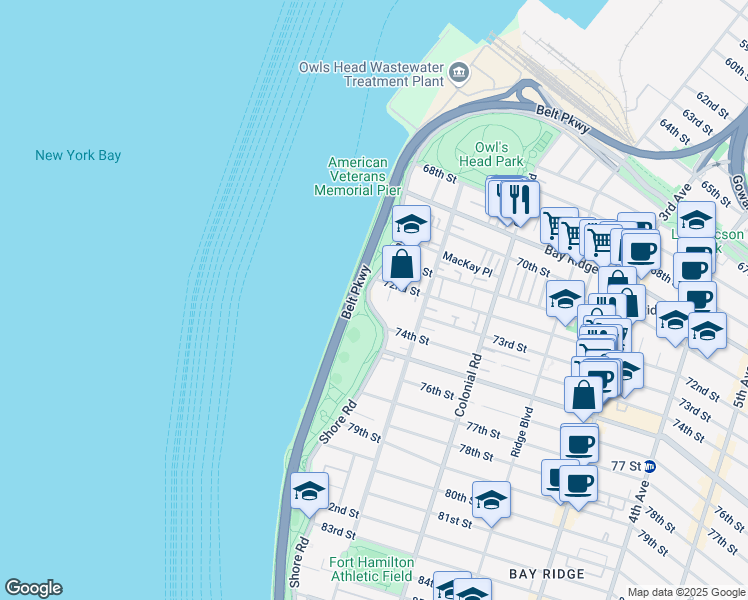Click the school marker overlapping the coffee cup near 73rd St

tap(632, 371)
